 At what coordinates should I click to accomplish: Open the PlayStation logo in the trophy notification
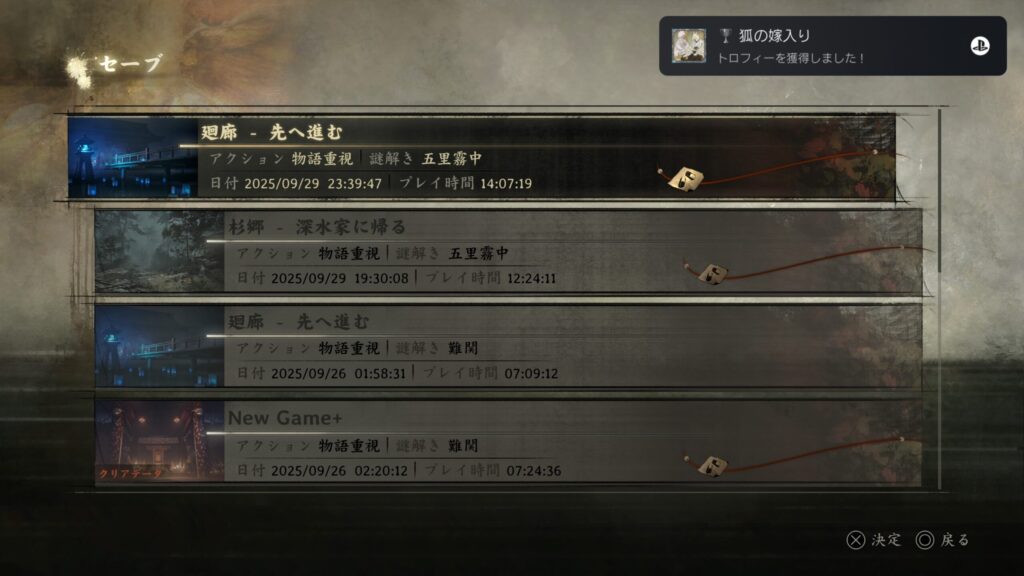980,46
